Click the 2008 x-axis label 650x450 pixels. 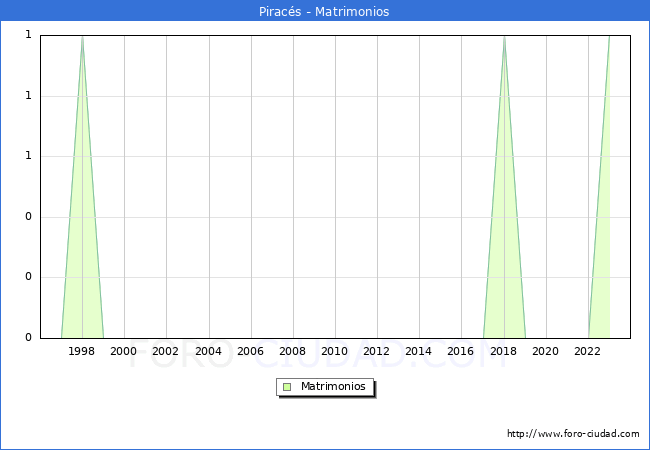[x=292, y=351]
